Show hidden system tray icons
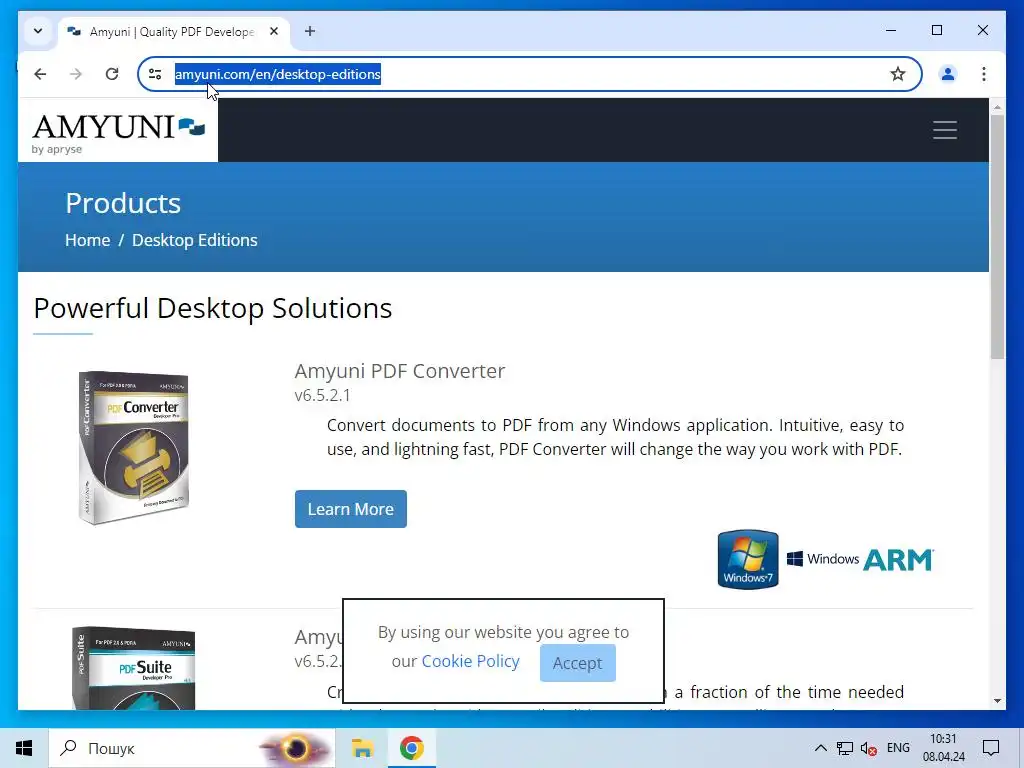This screenshot has height=768, width=1024. click(x=821, y=748)
